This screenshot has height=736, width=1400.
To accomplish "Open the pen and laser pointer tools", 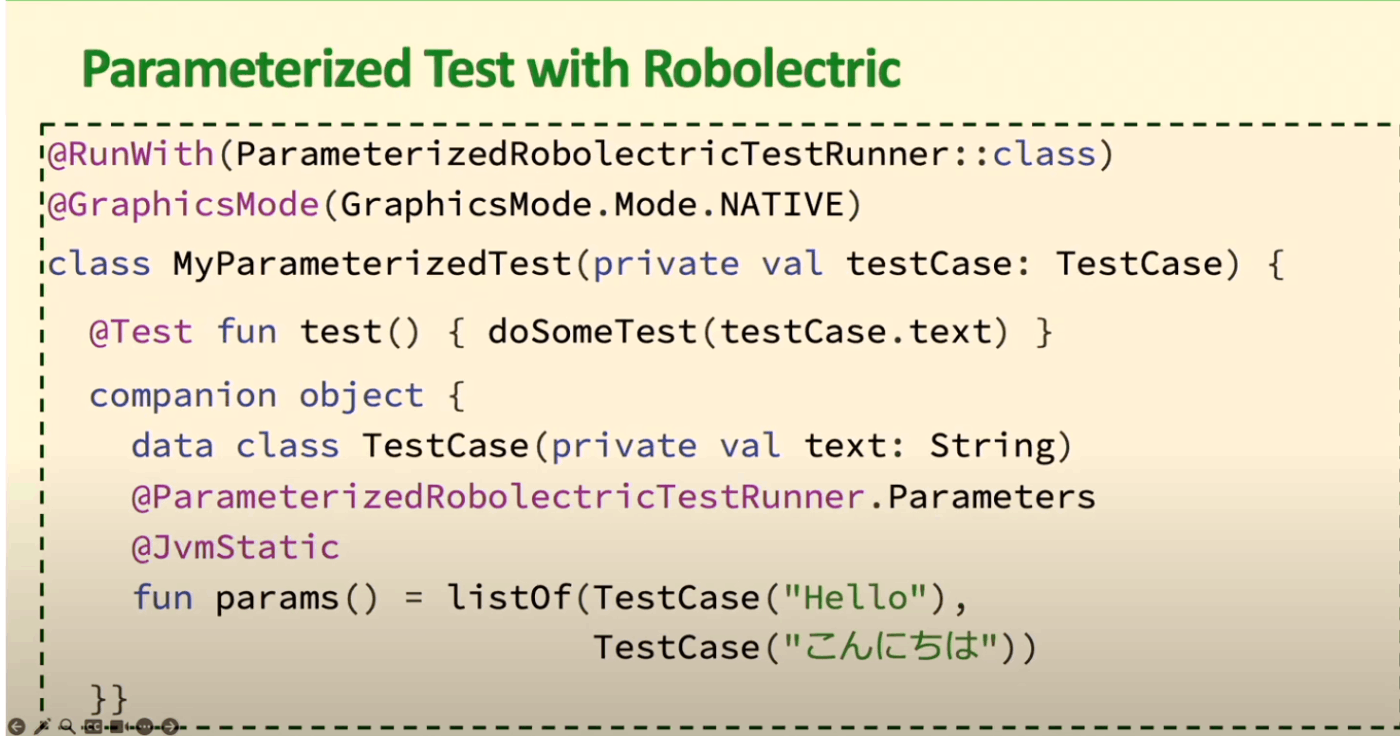I will (42, 727).
